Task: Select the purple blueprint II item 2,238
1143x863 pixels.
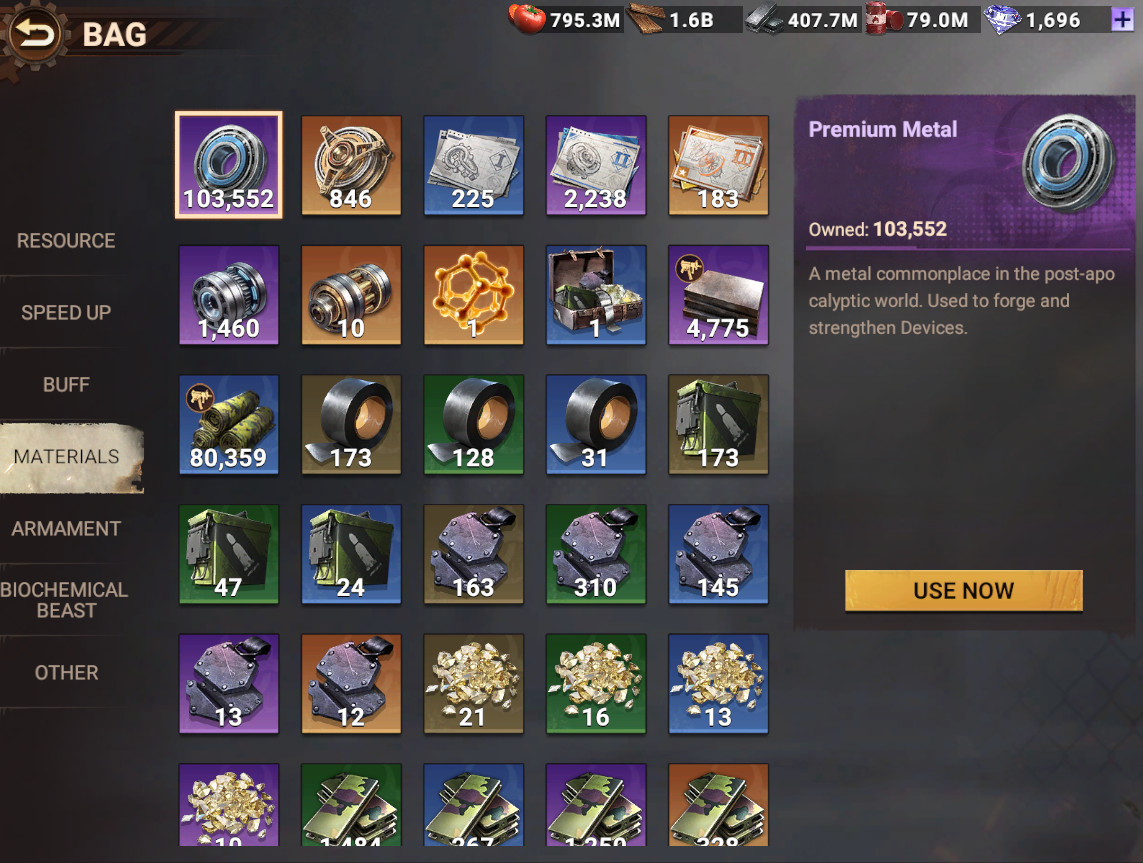Action: 596,165
